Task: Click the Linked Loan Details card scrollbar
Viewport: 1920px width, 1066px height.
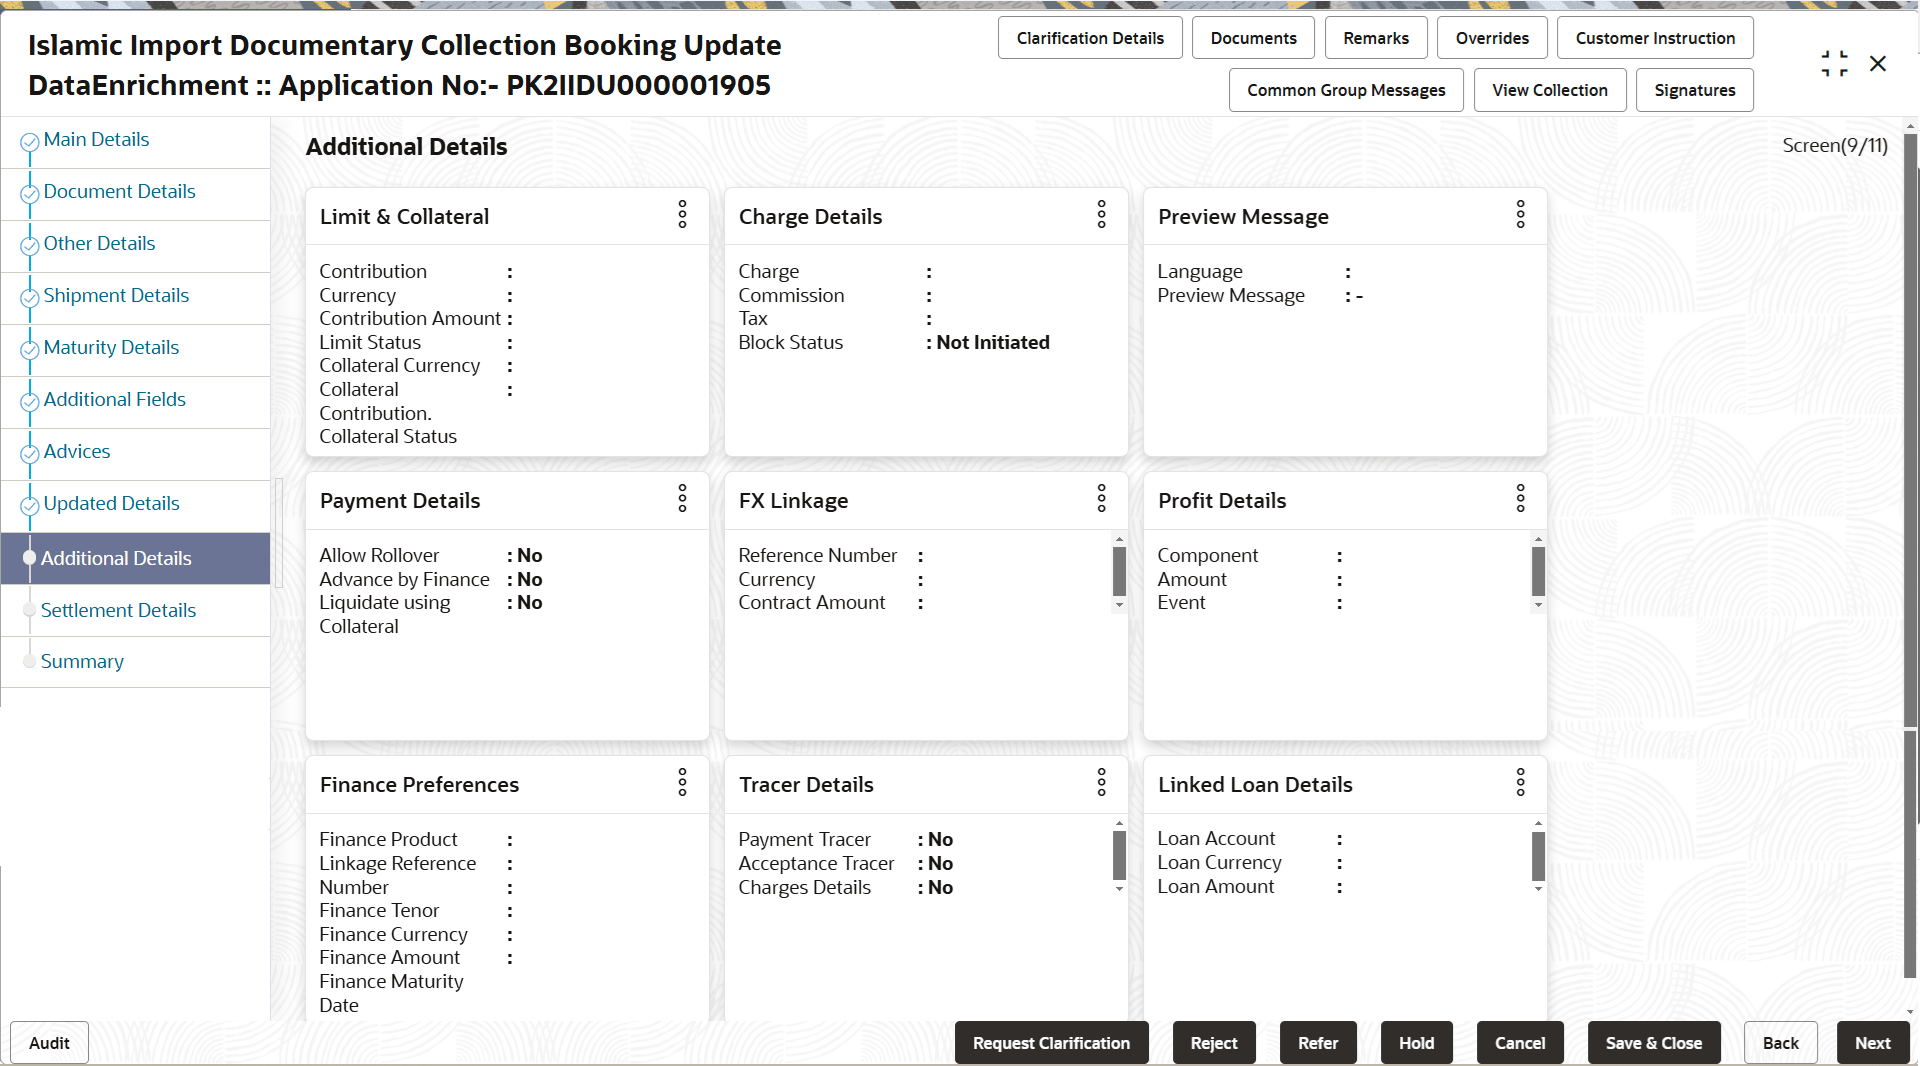Action: [1538, 856]
